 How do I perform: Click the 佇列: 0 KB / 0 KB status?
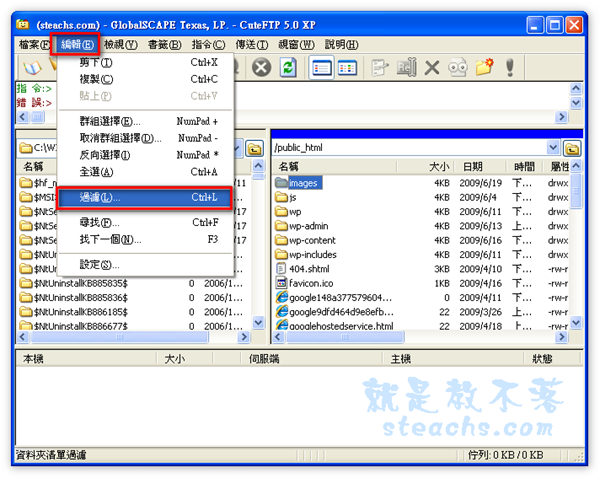505,455
